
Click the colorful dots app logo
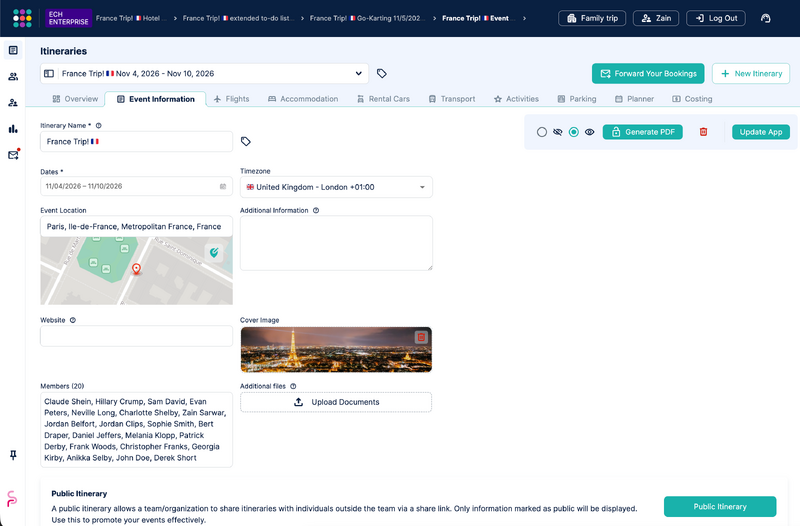(22, 18)
